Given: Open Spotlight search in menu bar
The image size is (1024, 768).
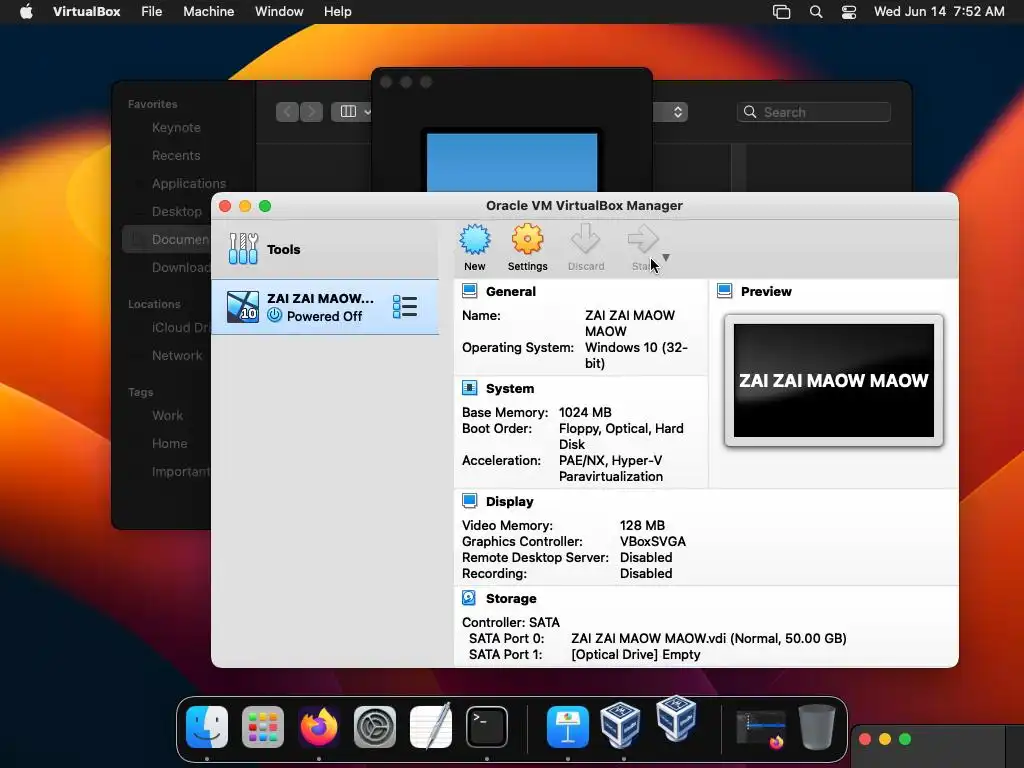Looking at the screenshot, I should (816, 12).
